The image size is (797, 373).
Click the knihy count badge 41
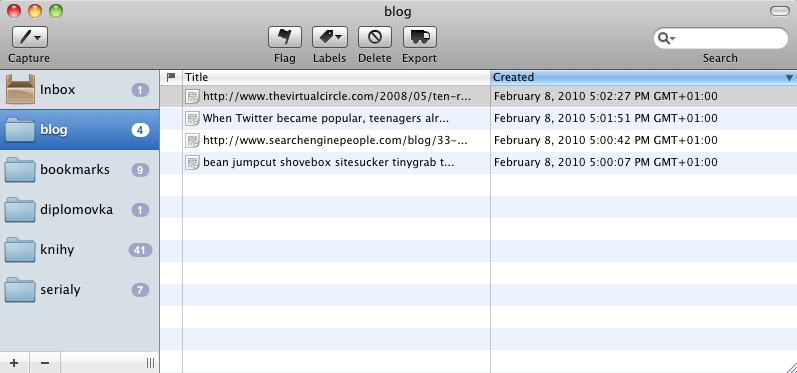click(140, 250)
